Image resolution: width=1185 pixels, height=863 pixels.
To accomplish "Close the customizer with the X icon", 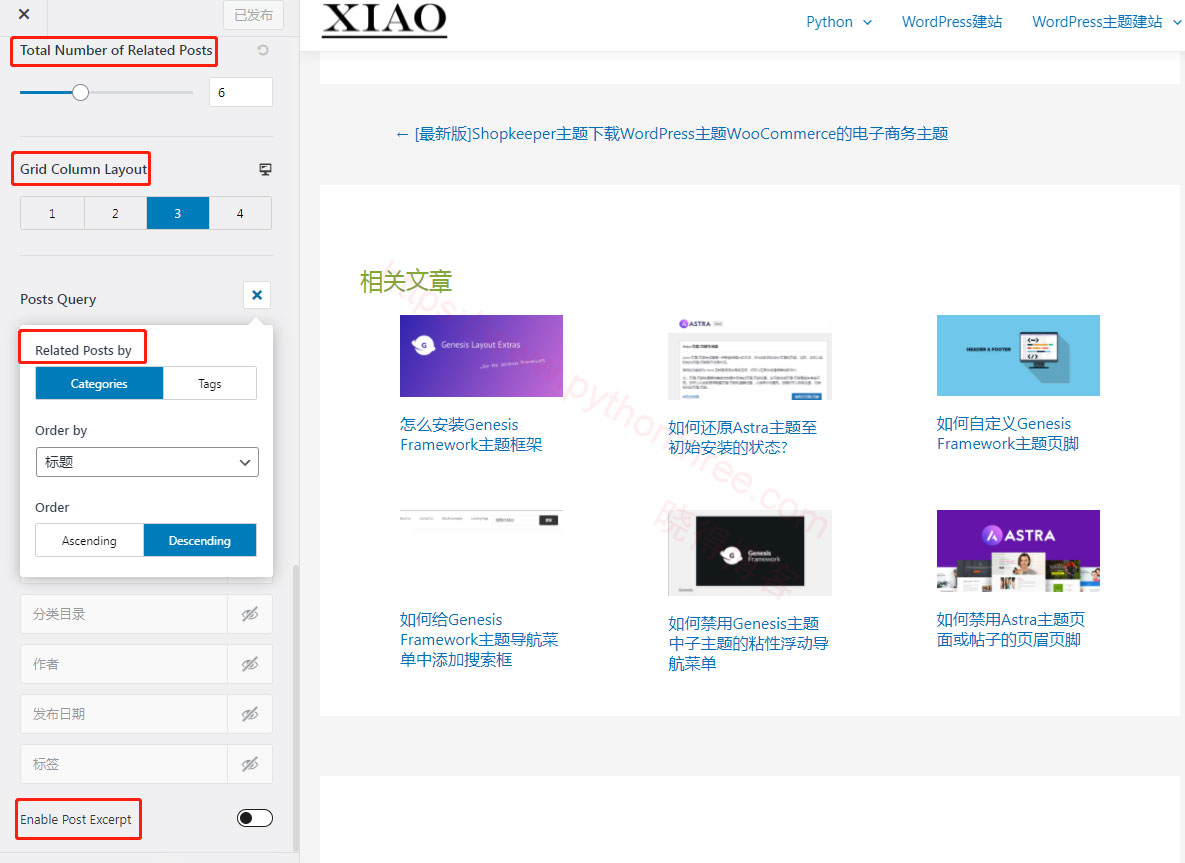I will coord(24,14).
